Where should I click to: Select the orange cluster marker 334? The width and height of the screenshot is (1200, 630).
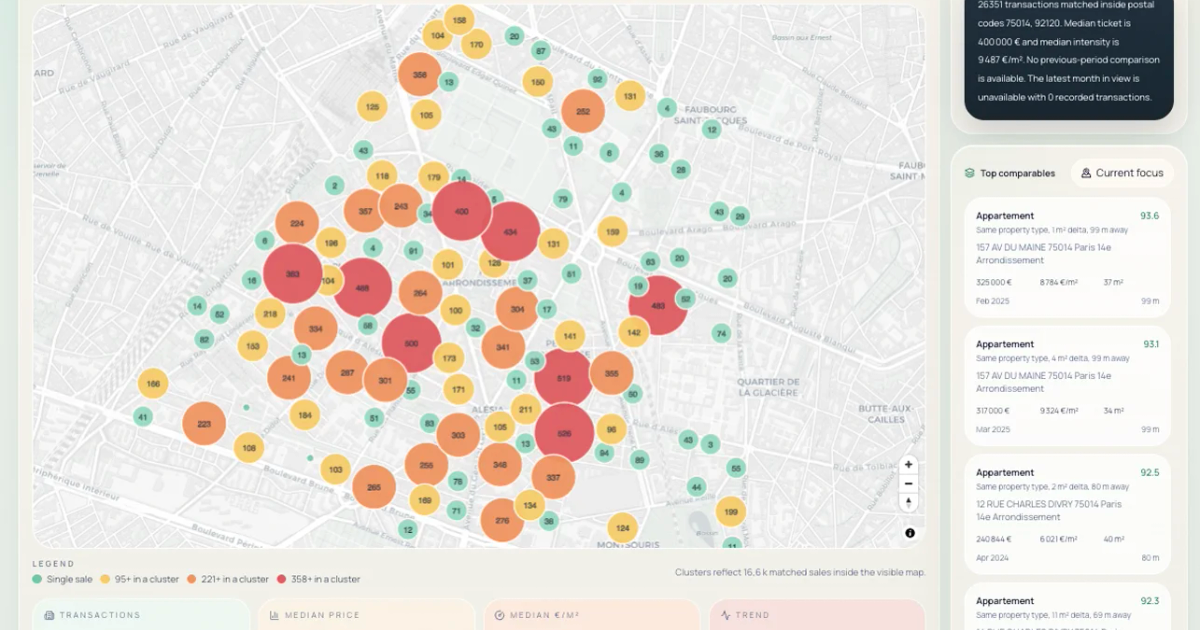pyautogui.click(x=316, y=328)
